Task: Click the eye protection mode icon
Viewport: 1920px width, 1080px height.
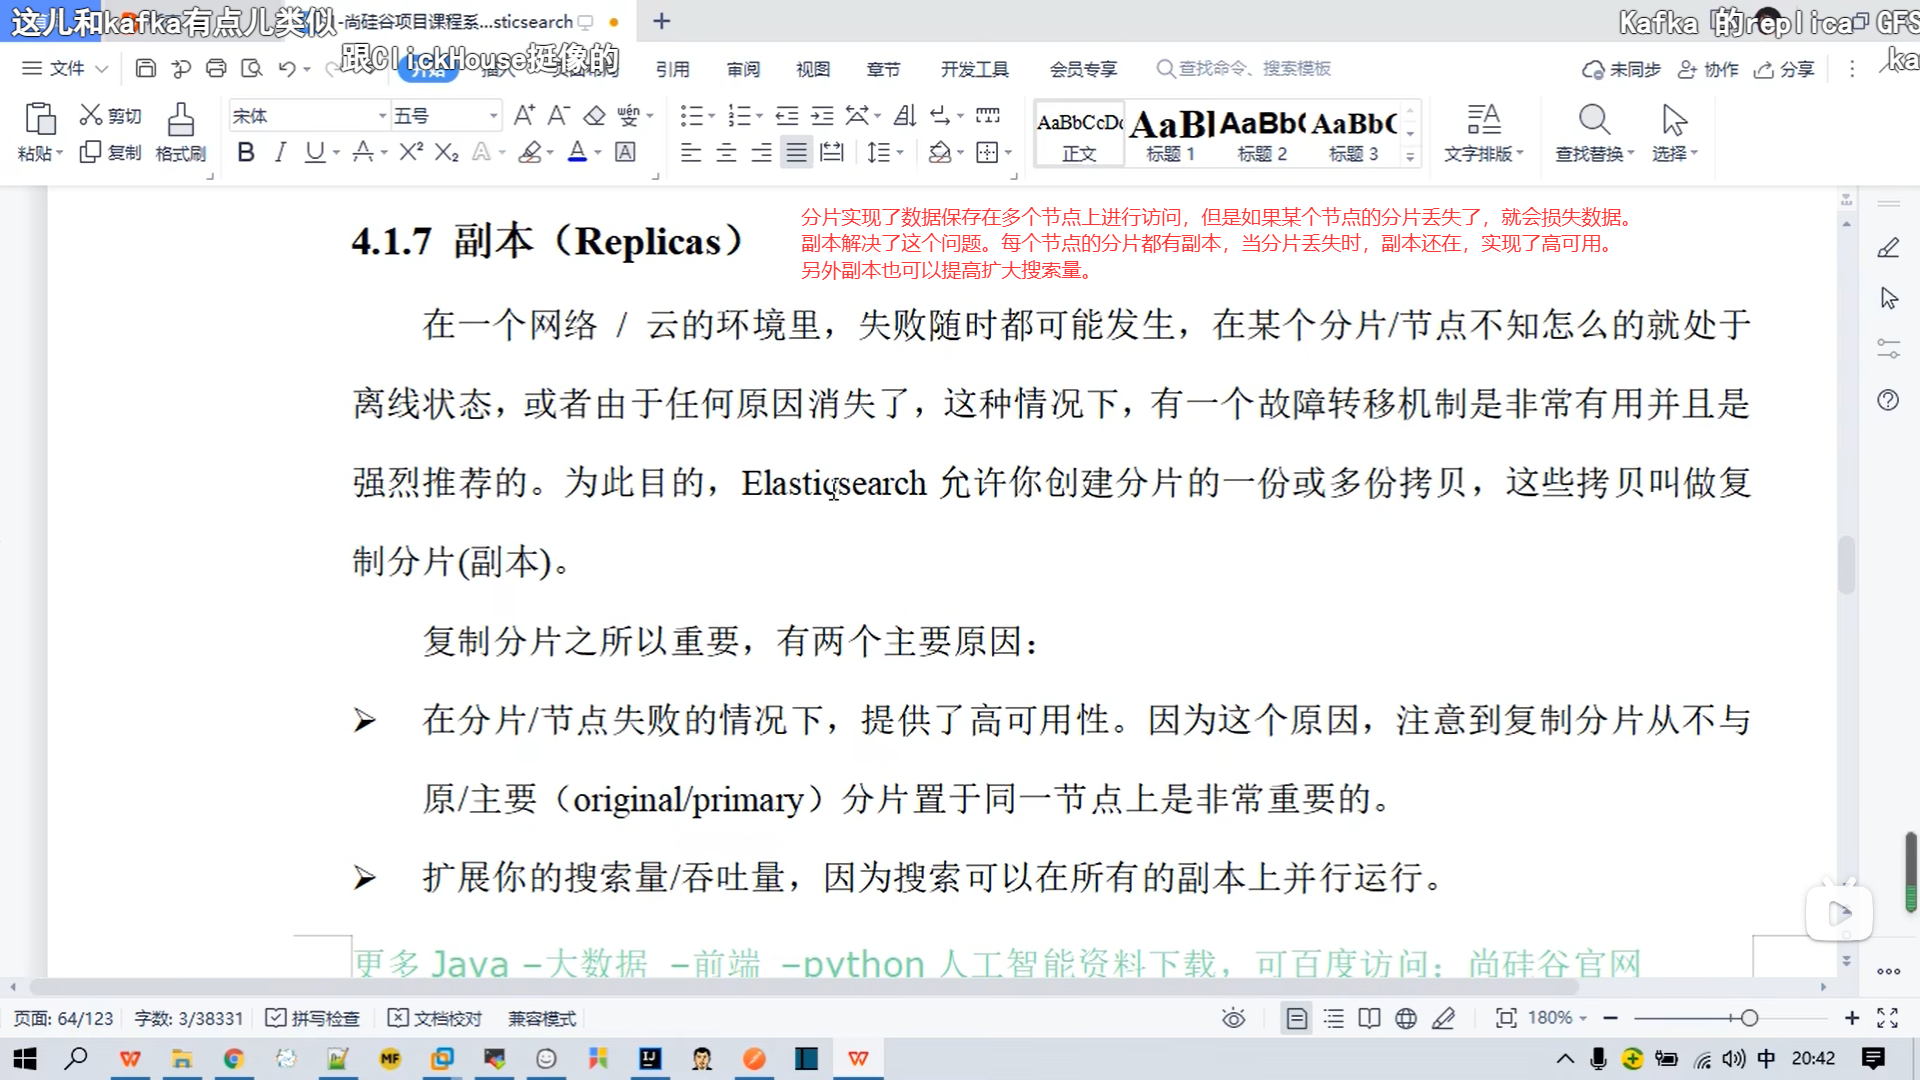Action: (1233, 1018)
